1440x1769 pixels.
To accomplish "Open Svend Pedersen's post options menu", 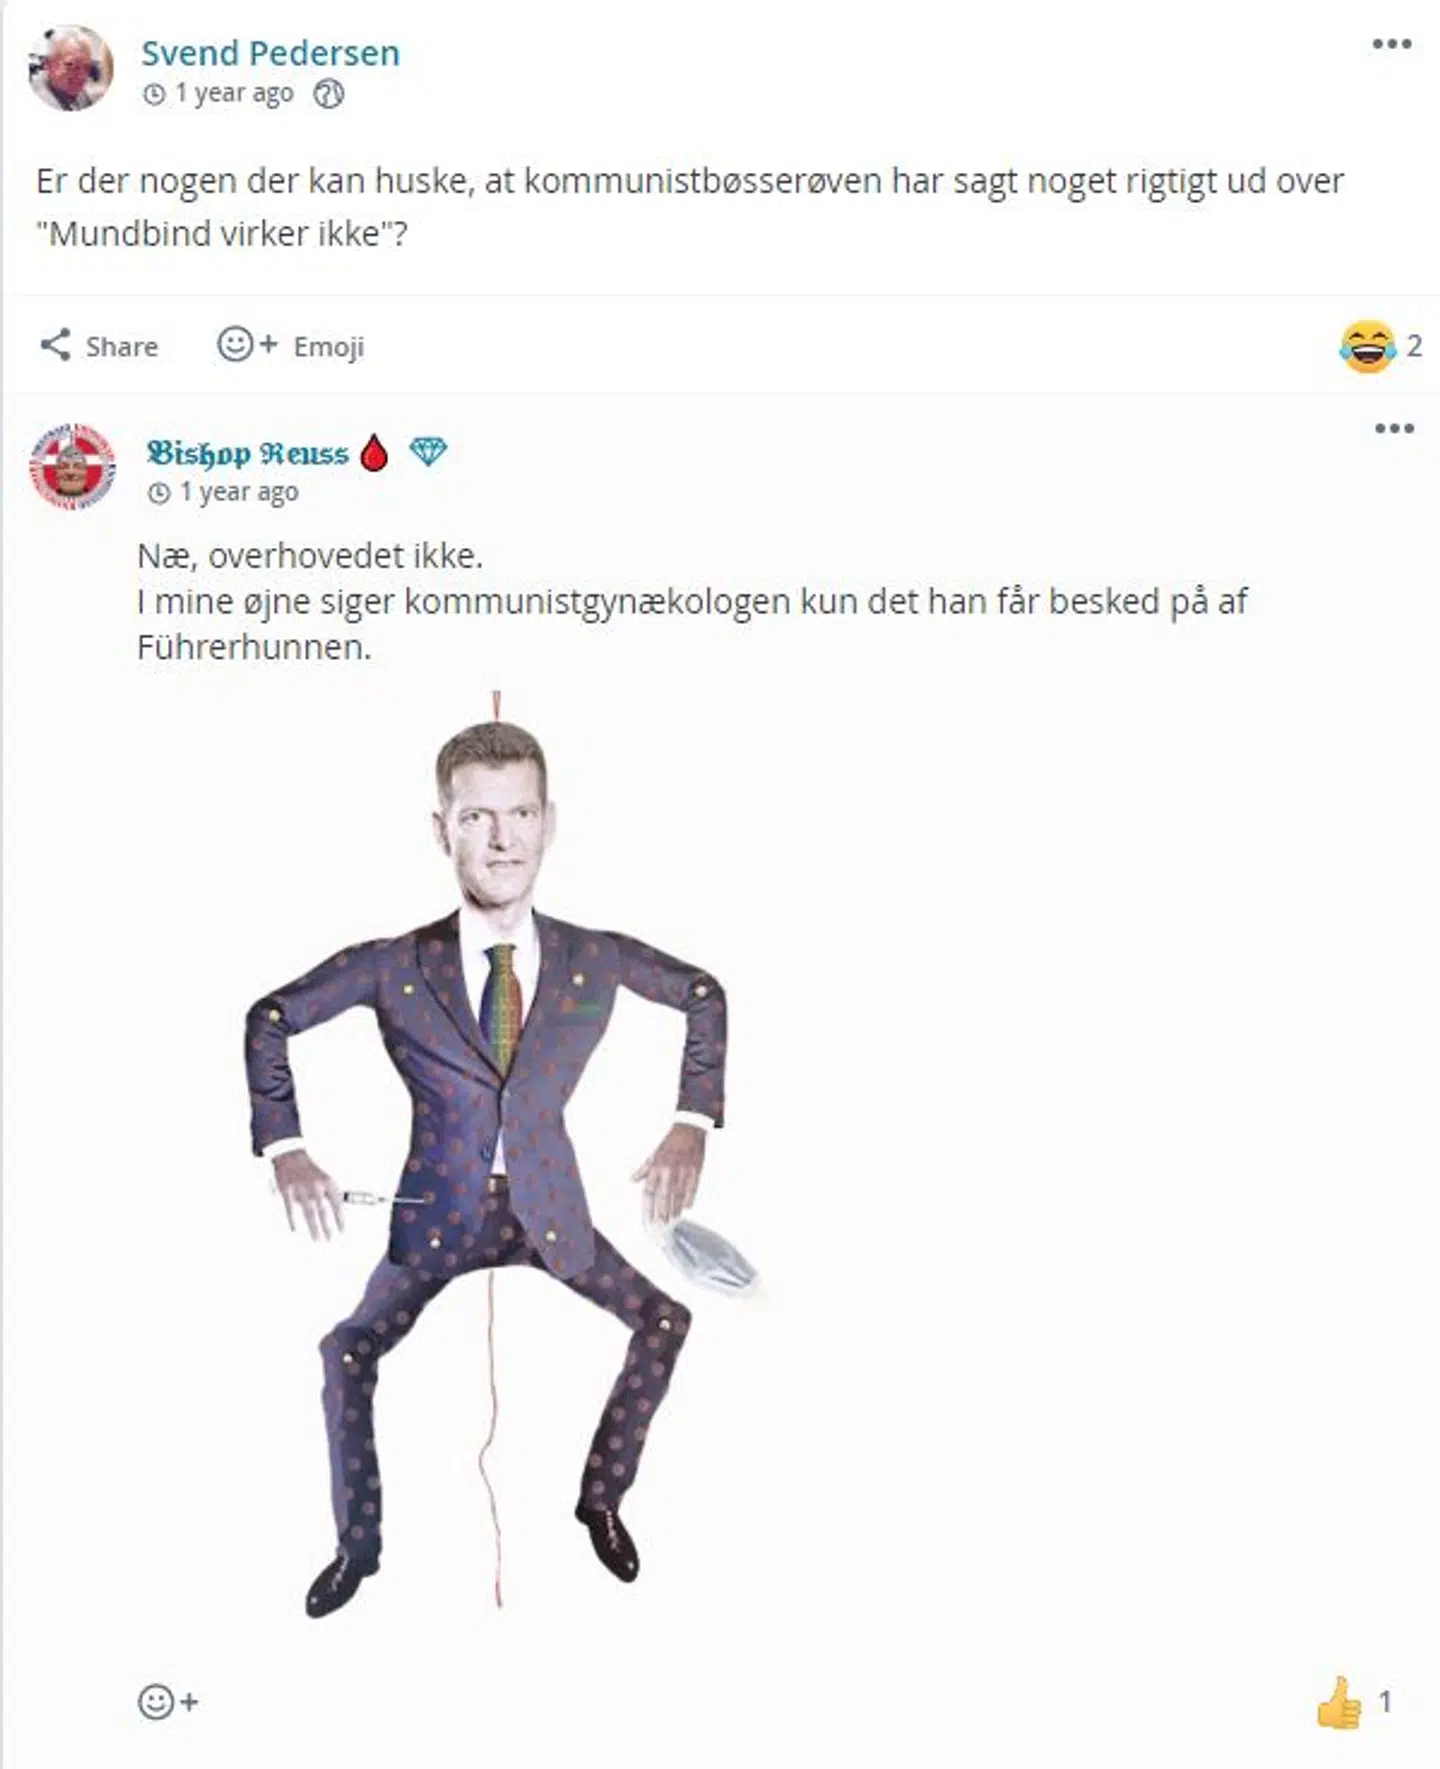I will (1391, 44).
